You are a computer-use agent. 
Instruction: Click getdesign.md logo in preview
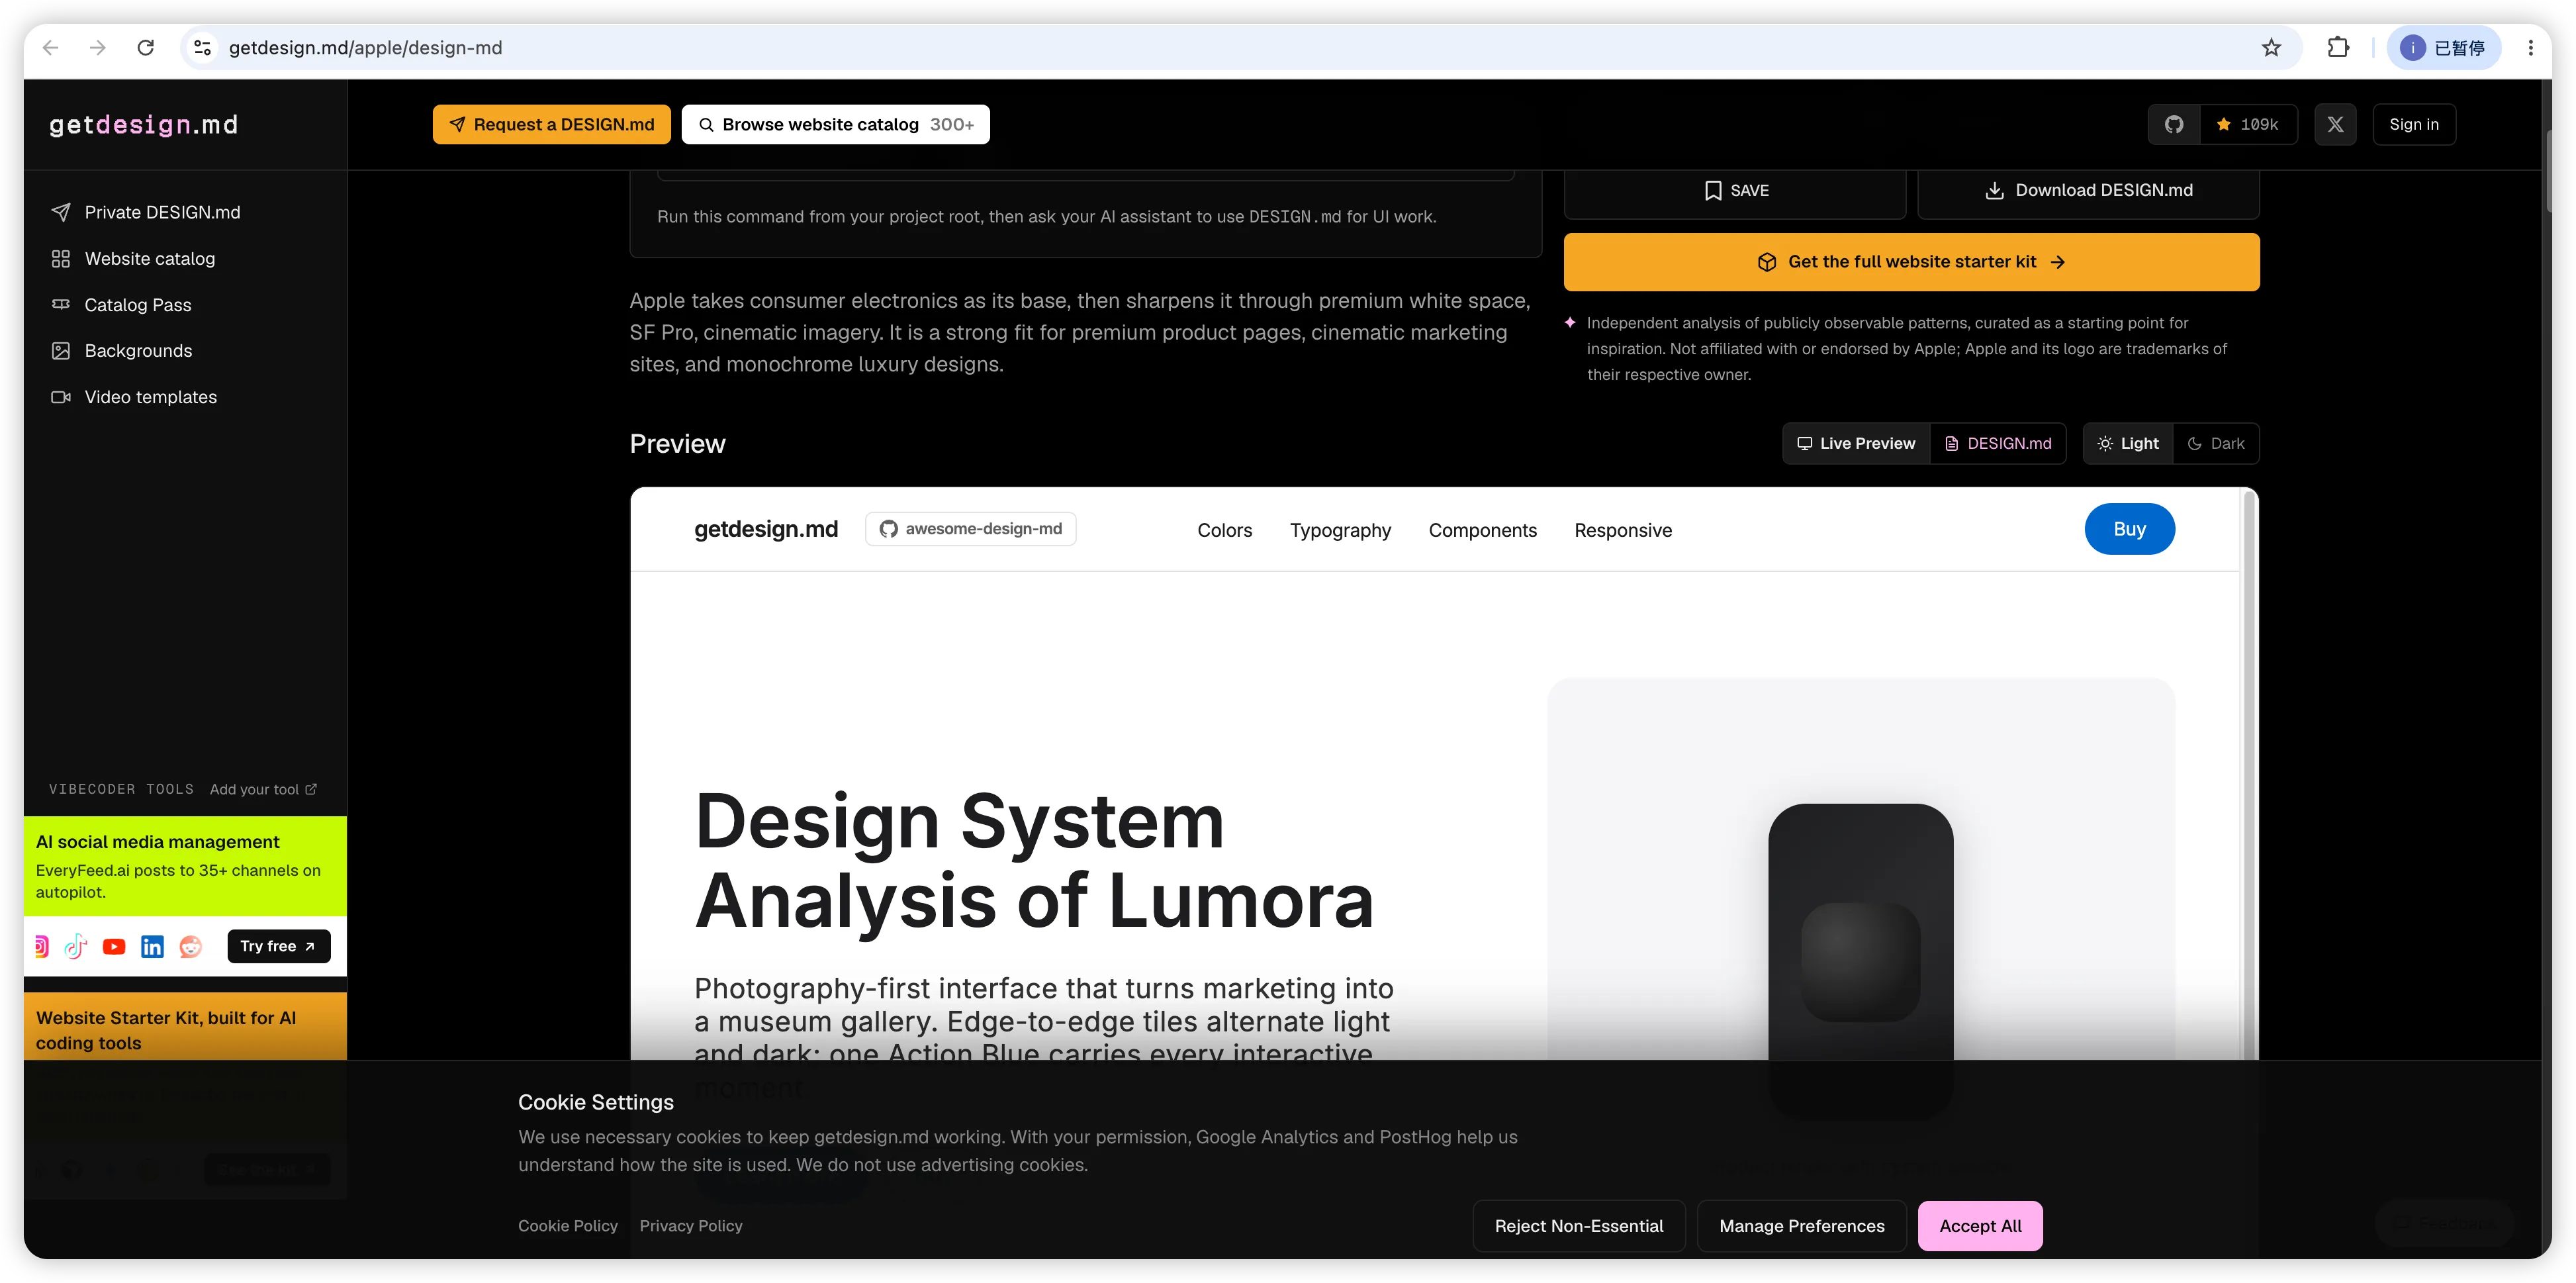point(766,529)
